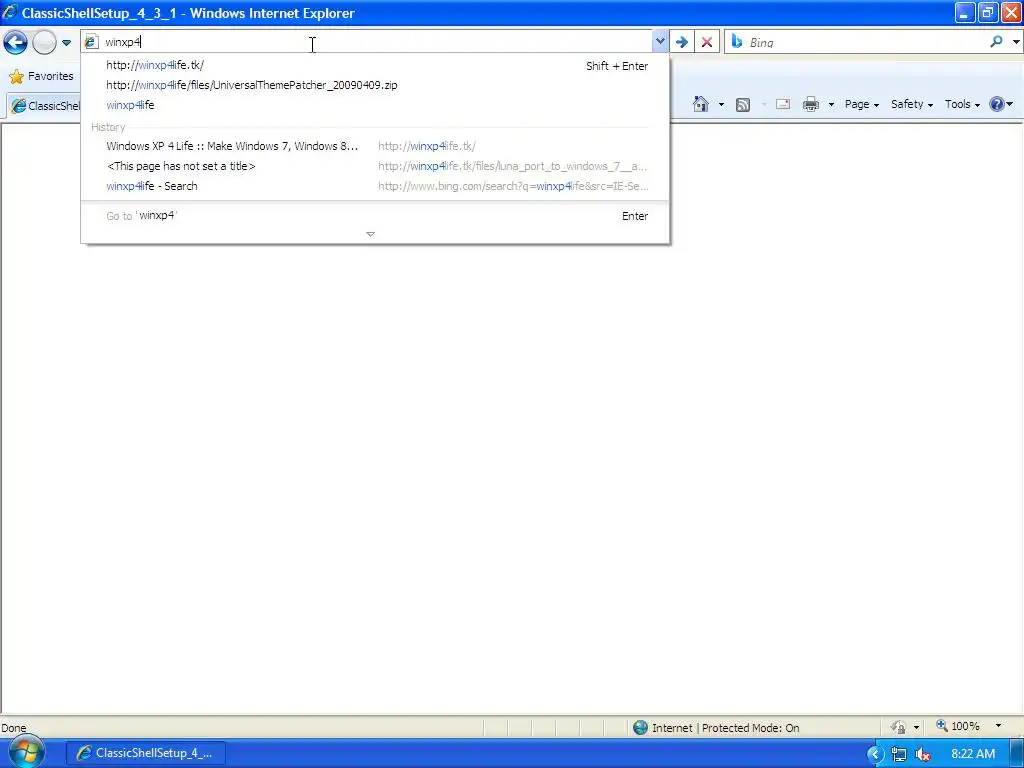Image resolution: width=1024 pixels, height=768 pixels.
Task: Open history entry This page has not set a title
Action: pos(376,166)
